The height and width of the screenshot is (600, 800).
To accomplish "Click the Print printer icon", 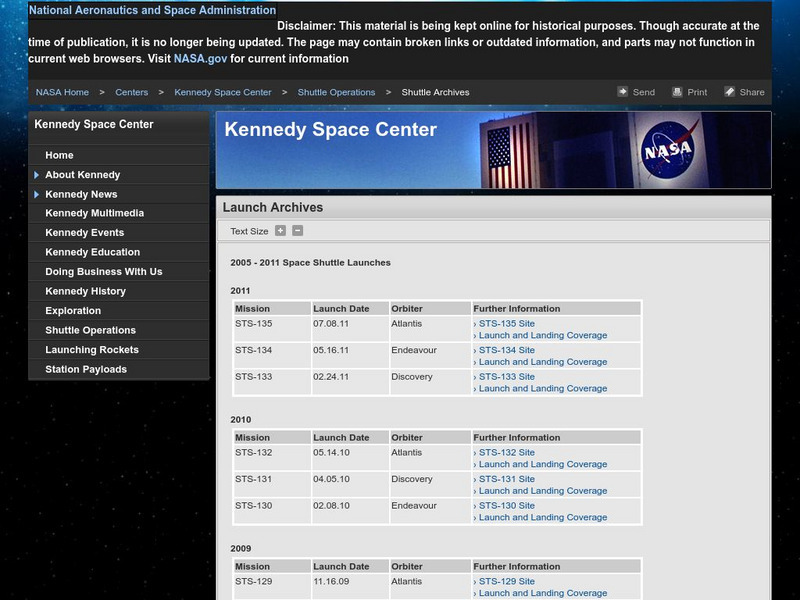I will [x=677, y=92].
